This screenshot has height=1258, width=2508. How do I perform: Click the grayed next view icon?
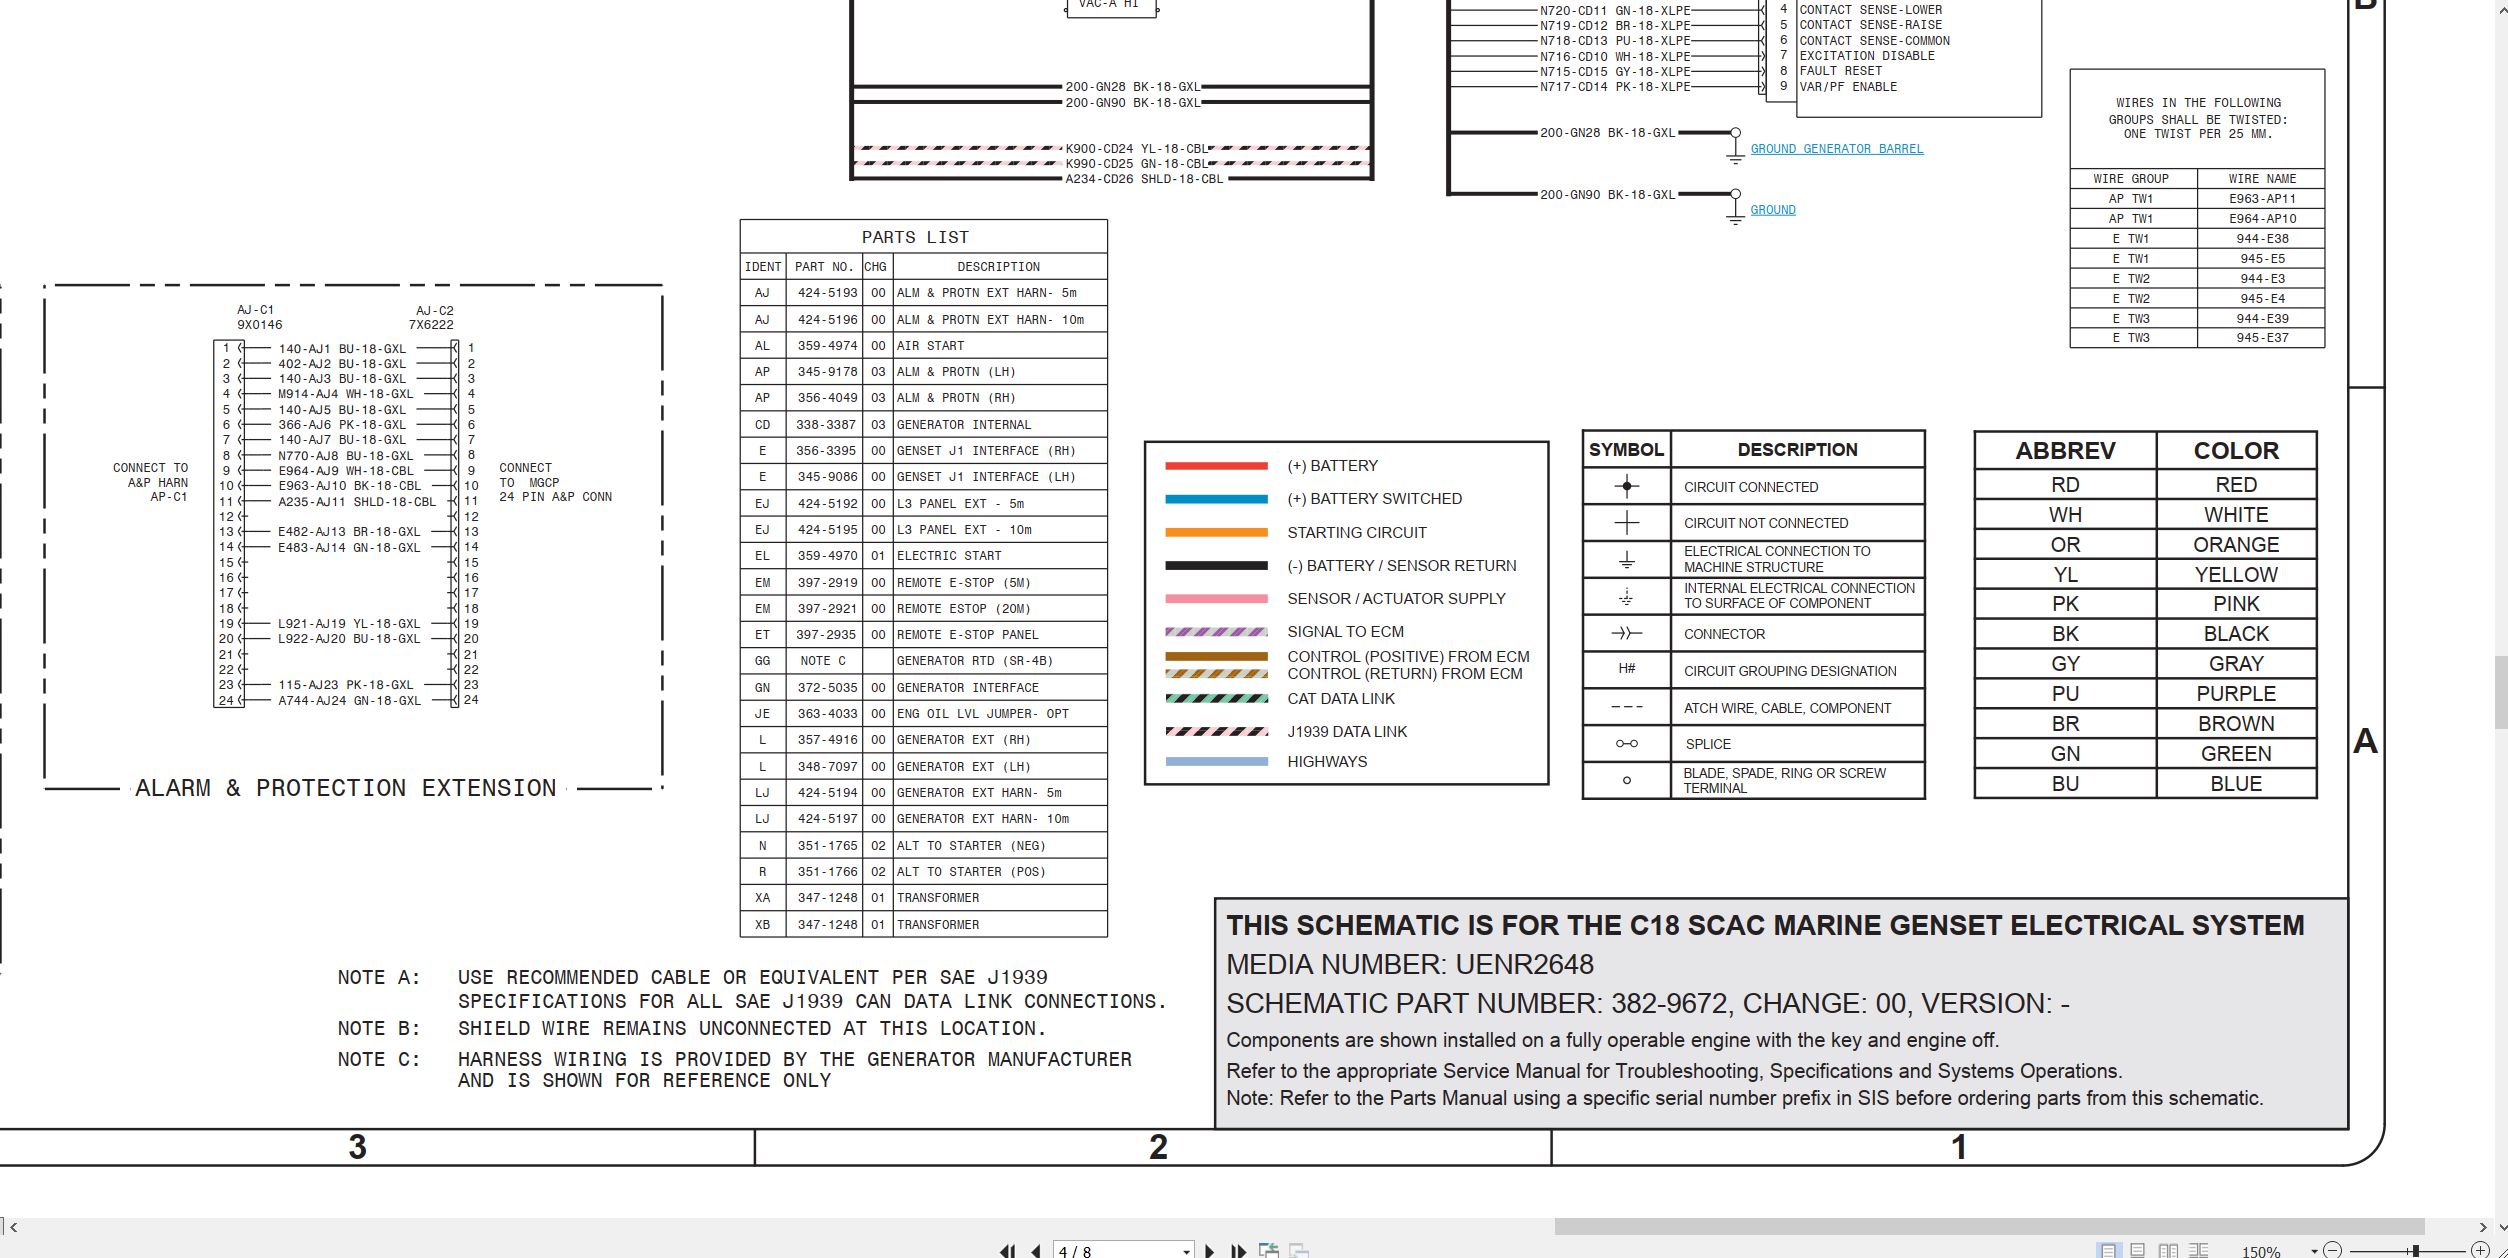[1299, 1250]
